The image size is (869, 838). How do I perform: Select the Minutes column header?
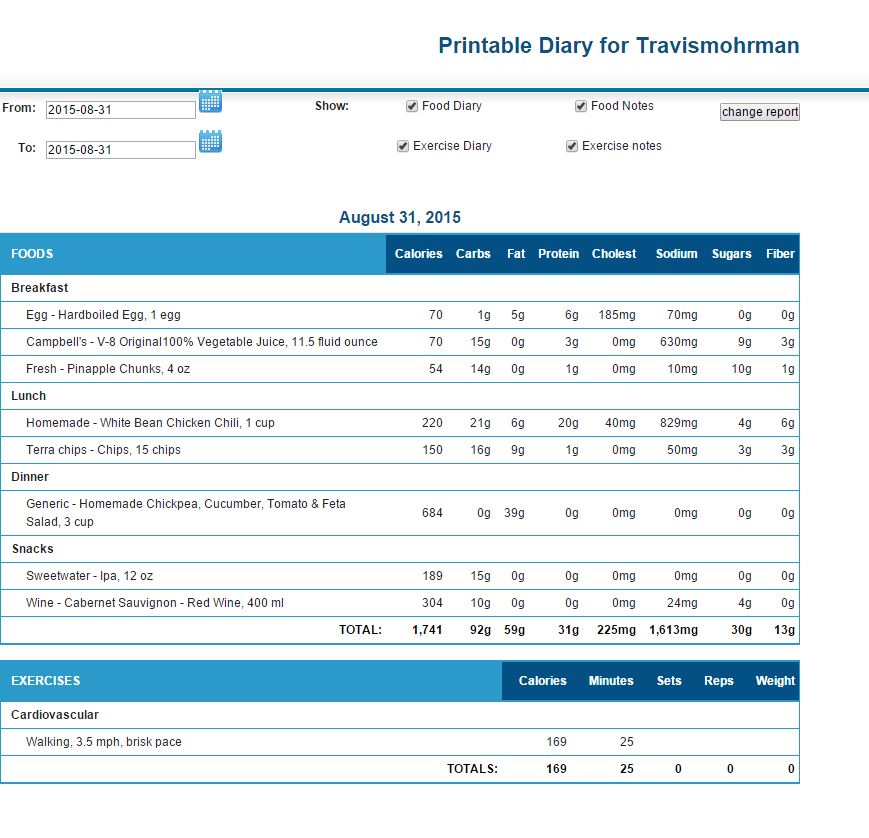pyautogui.click(x=611, y=681)
